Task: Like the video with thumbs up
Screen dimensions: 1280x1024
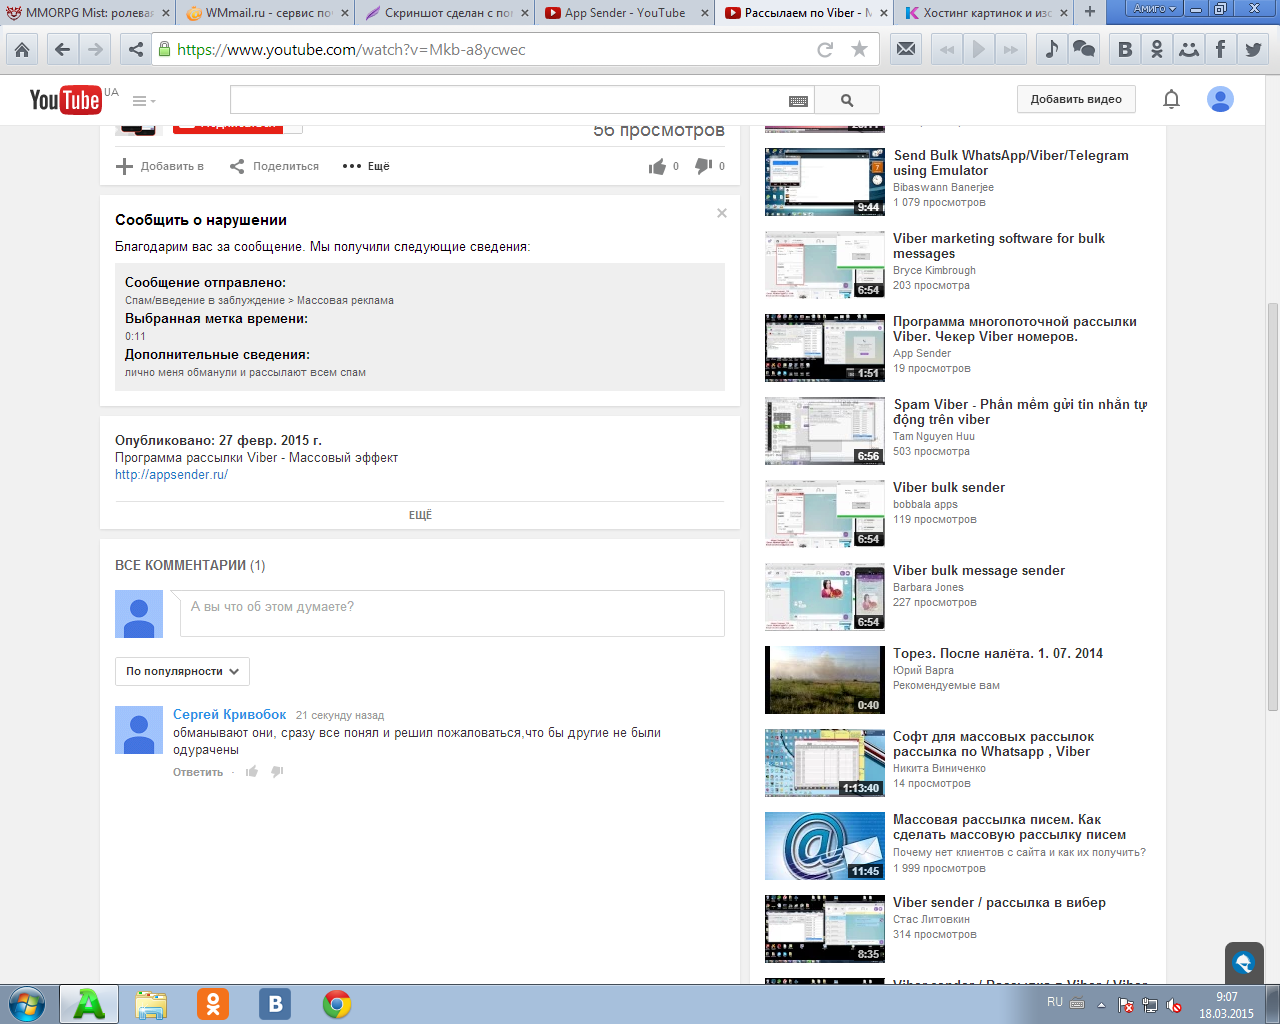Action: (657, 166)
